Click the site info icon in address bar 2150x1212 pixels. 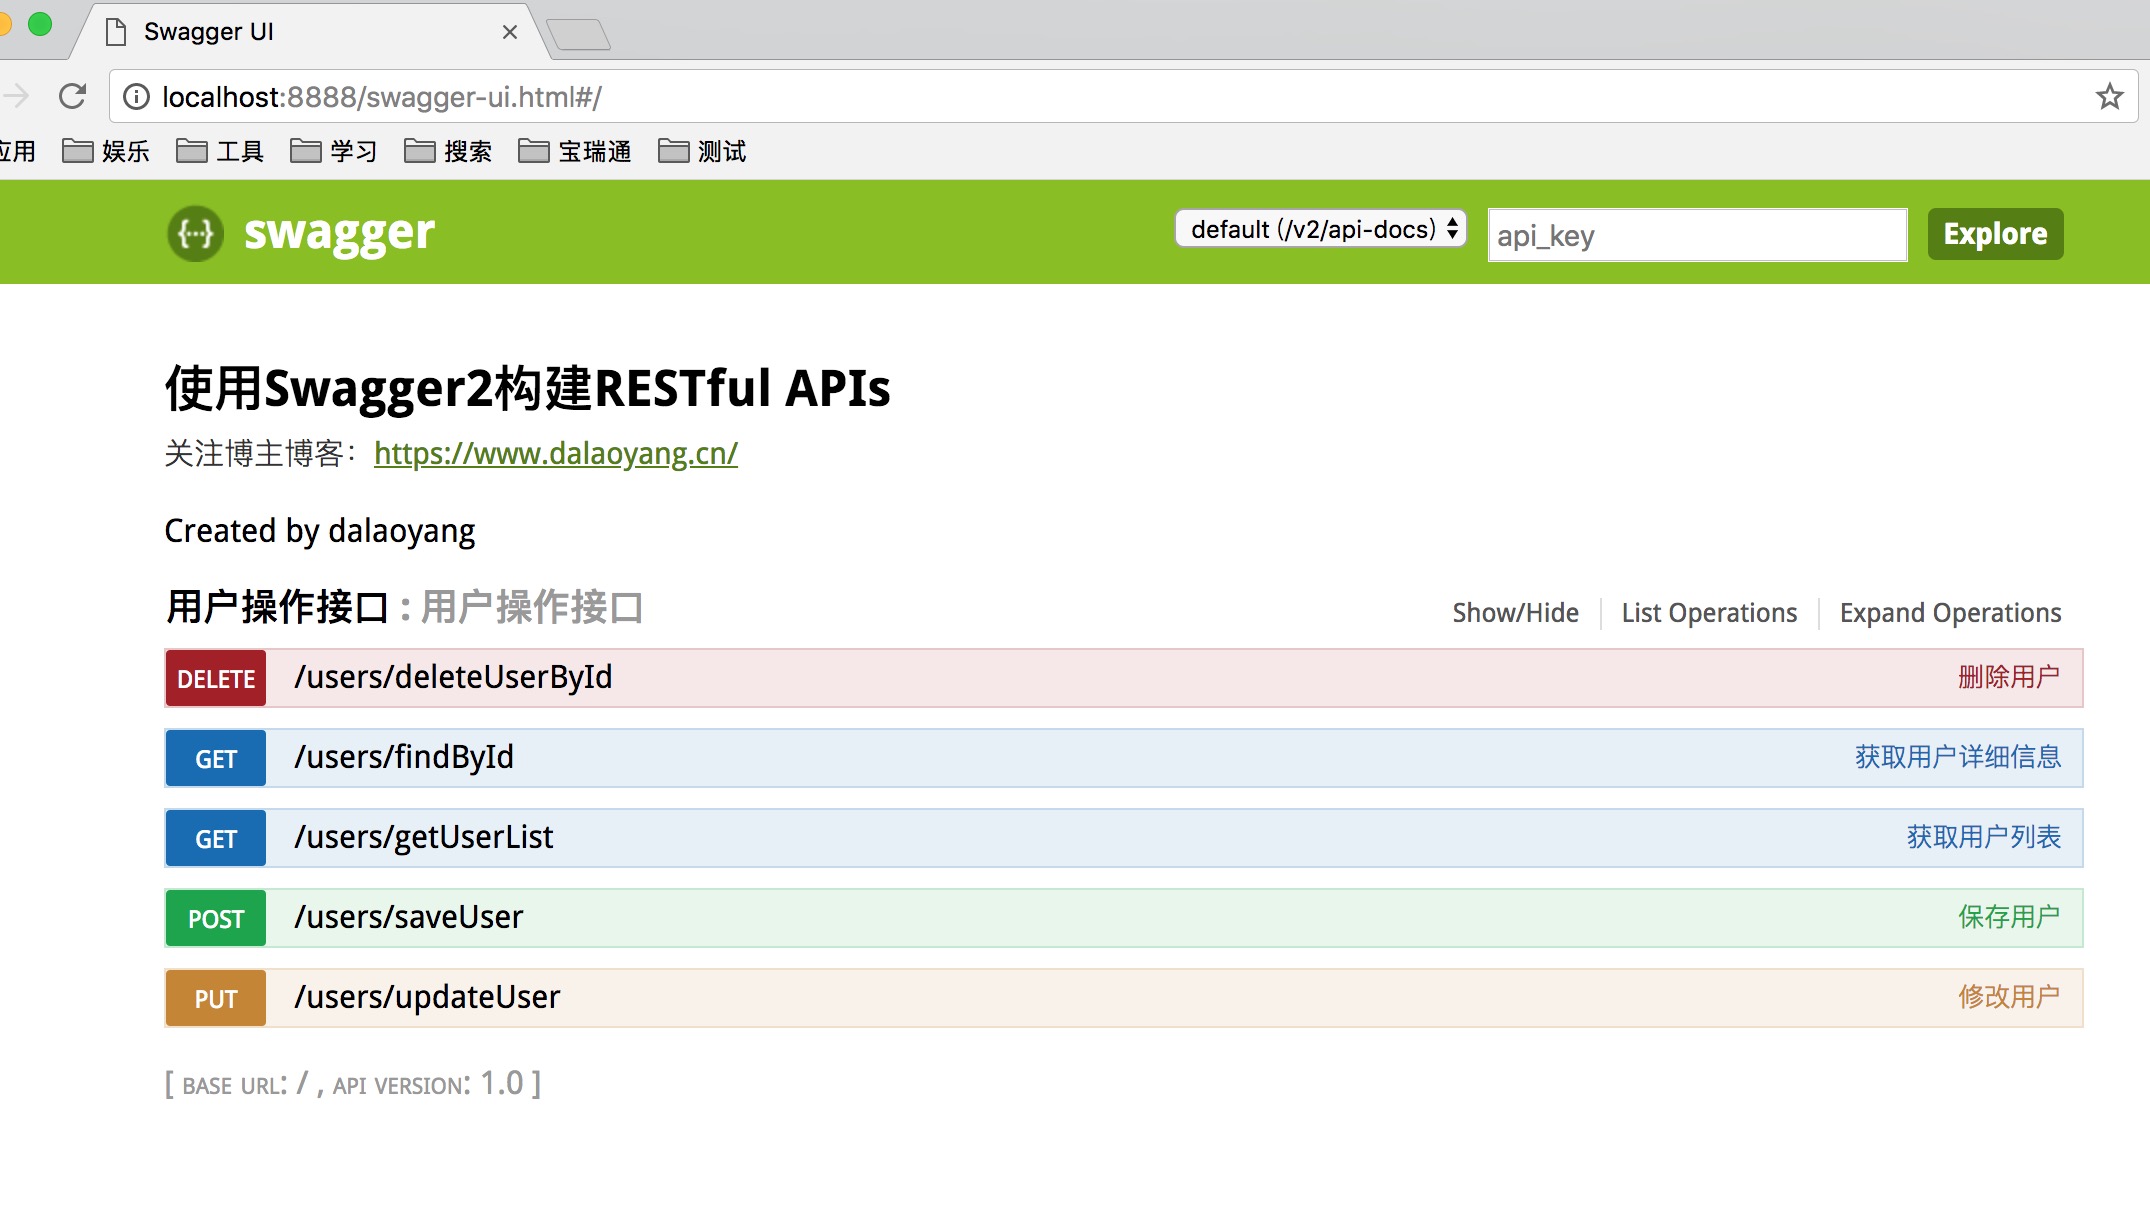(x=136, y=97)
